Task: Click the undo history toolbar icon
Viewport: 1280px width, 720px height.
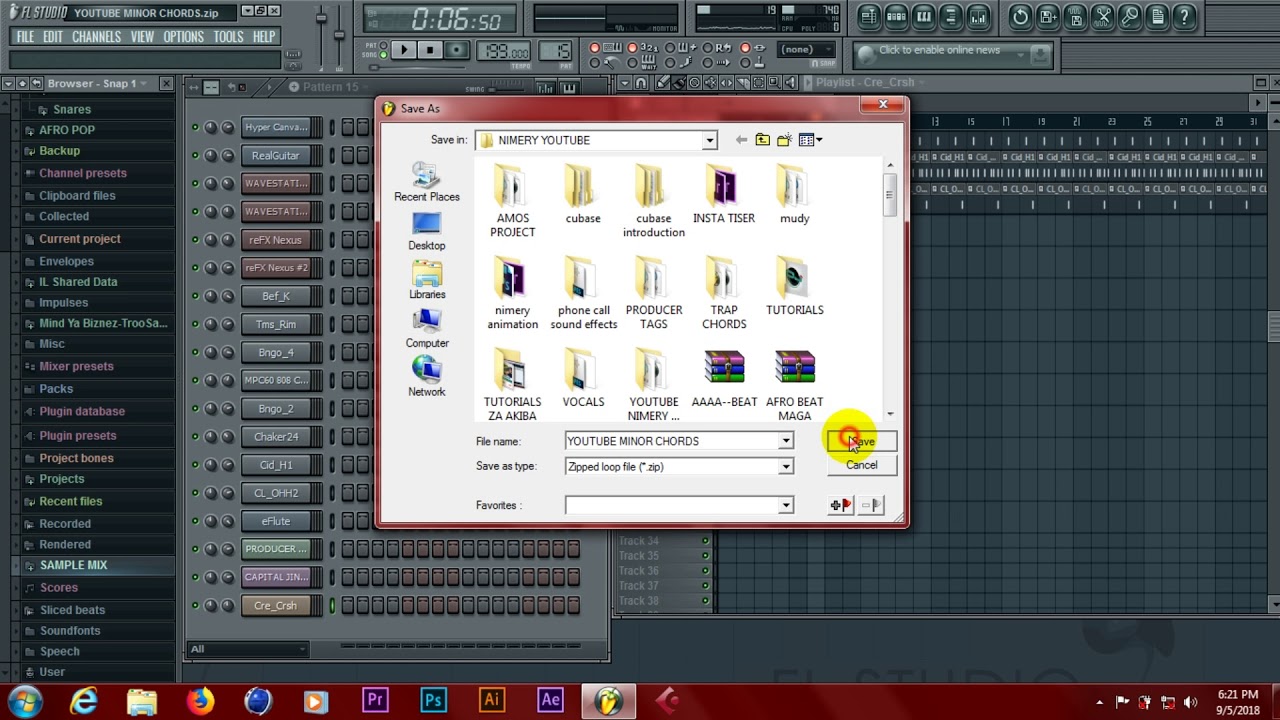Action: (1020, 16)
